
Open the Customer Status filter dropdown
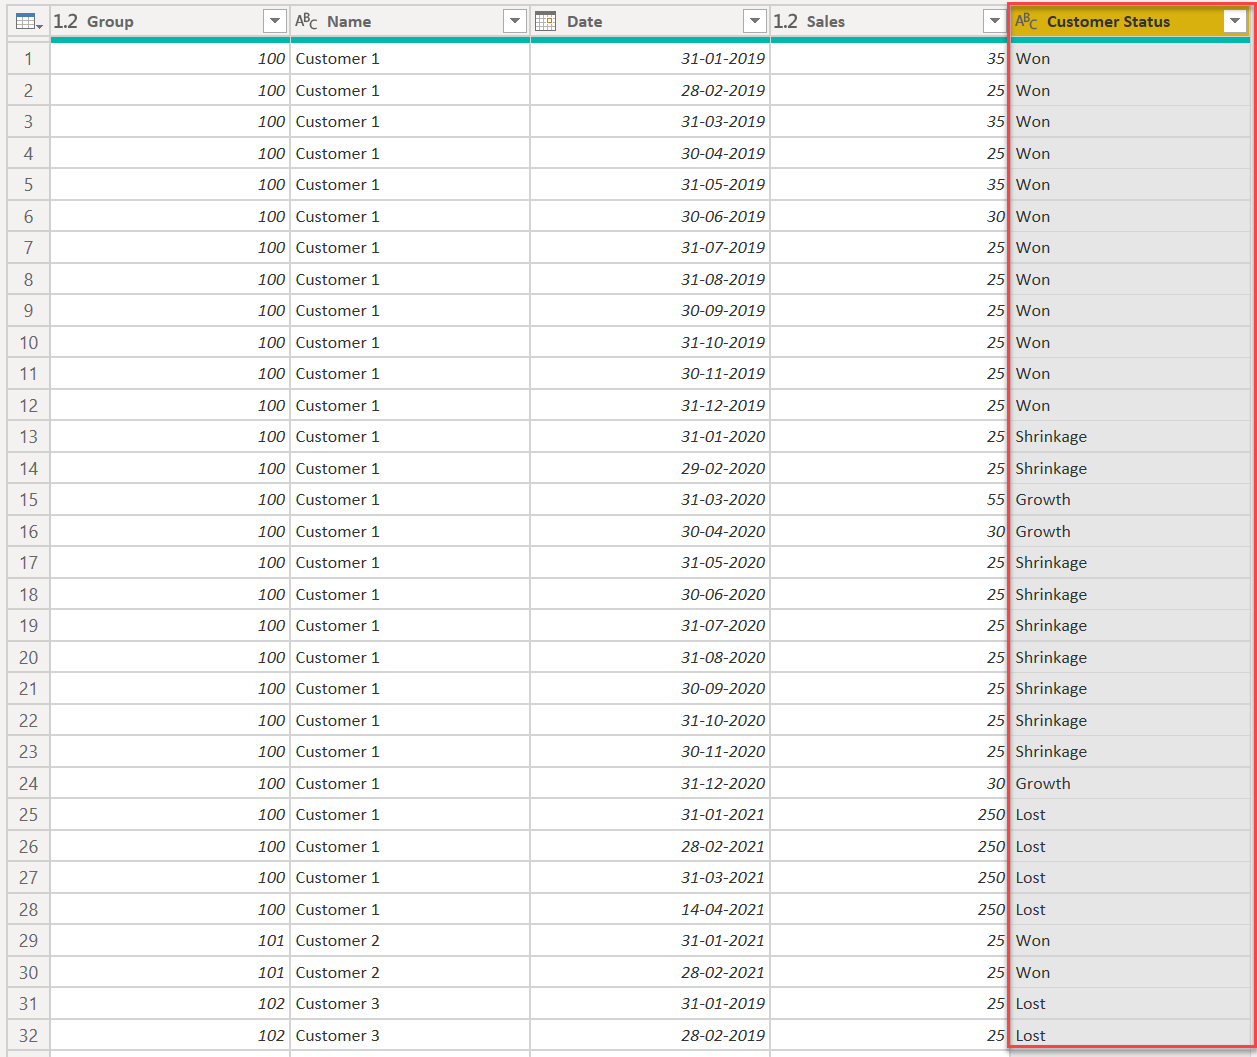(x=1235, y=21)
